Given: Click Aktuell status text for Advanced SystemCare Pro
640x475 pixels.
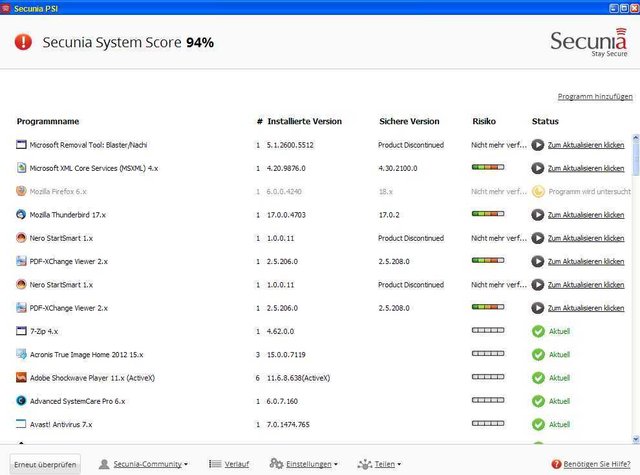Looking at the screenshot, I should pos(559,401).
